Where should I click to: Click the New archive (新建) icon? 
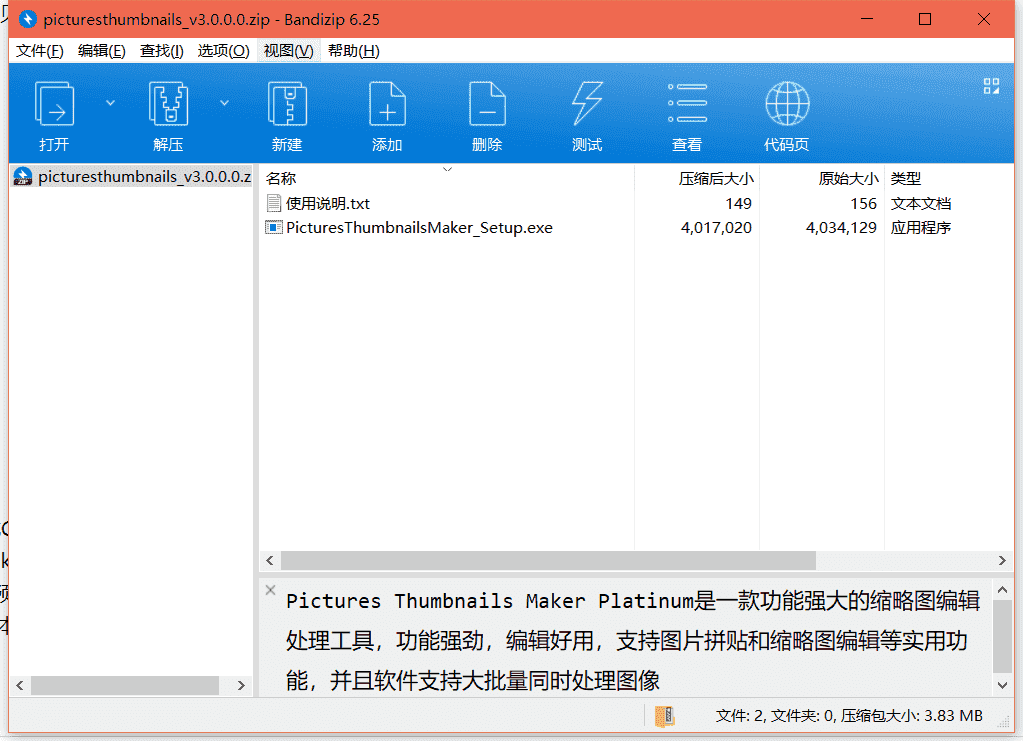click(x=287, y=104)
